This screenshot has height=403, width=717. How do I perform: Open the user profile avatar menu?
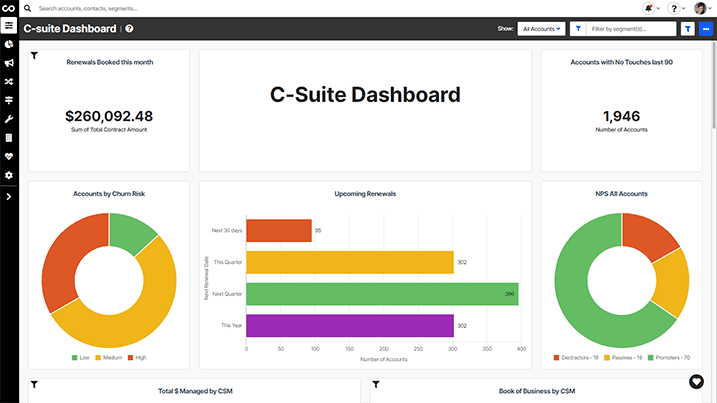[700, 8]
